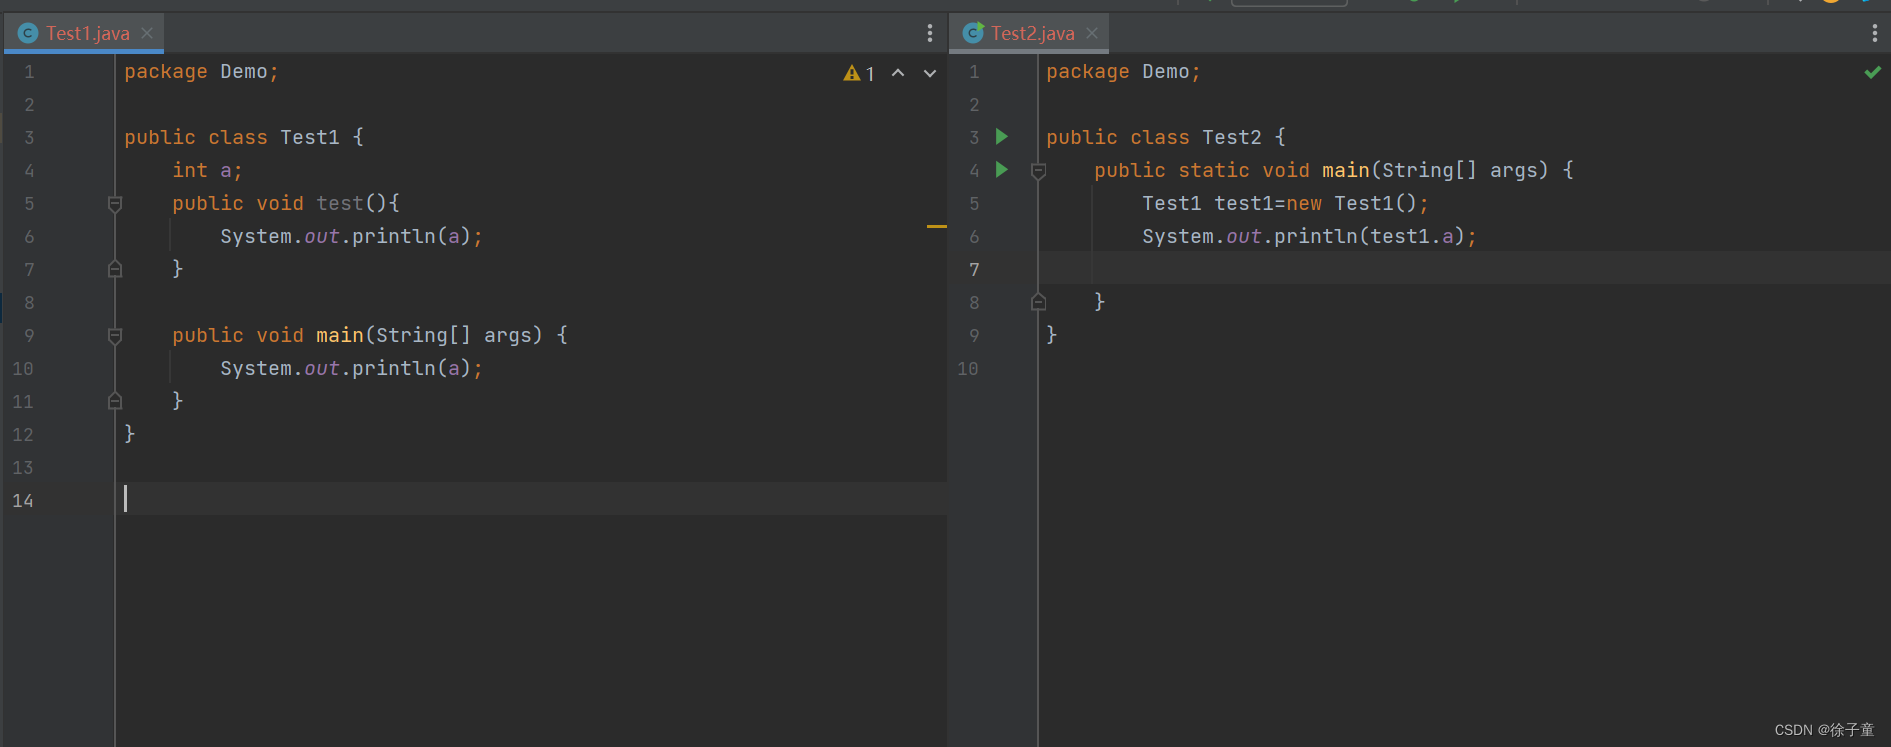The image size is (1891, 747).
Task: Click 'public class Test2' declaration
Action: [1154, 137]
